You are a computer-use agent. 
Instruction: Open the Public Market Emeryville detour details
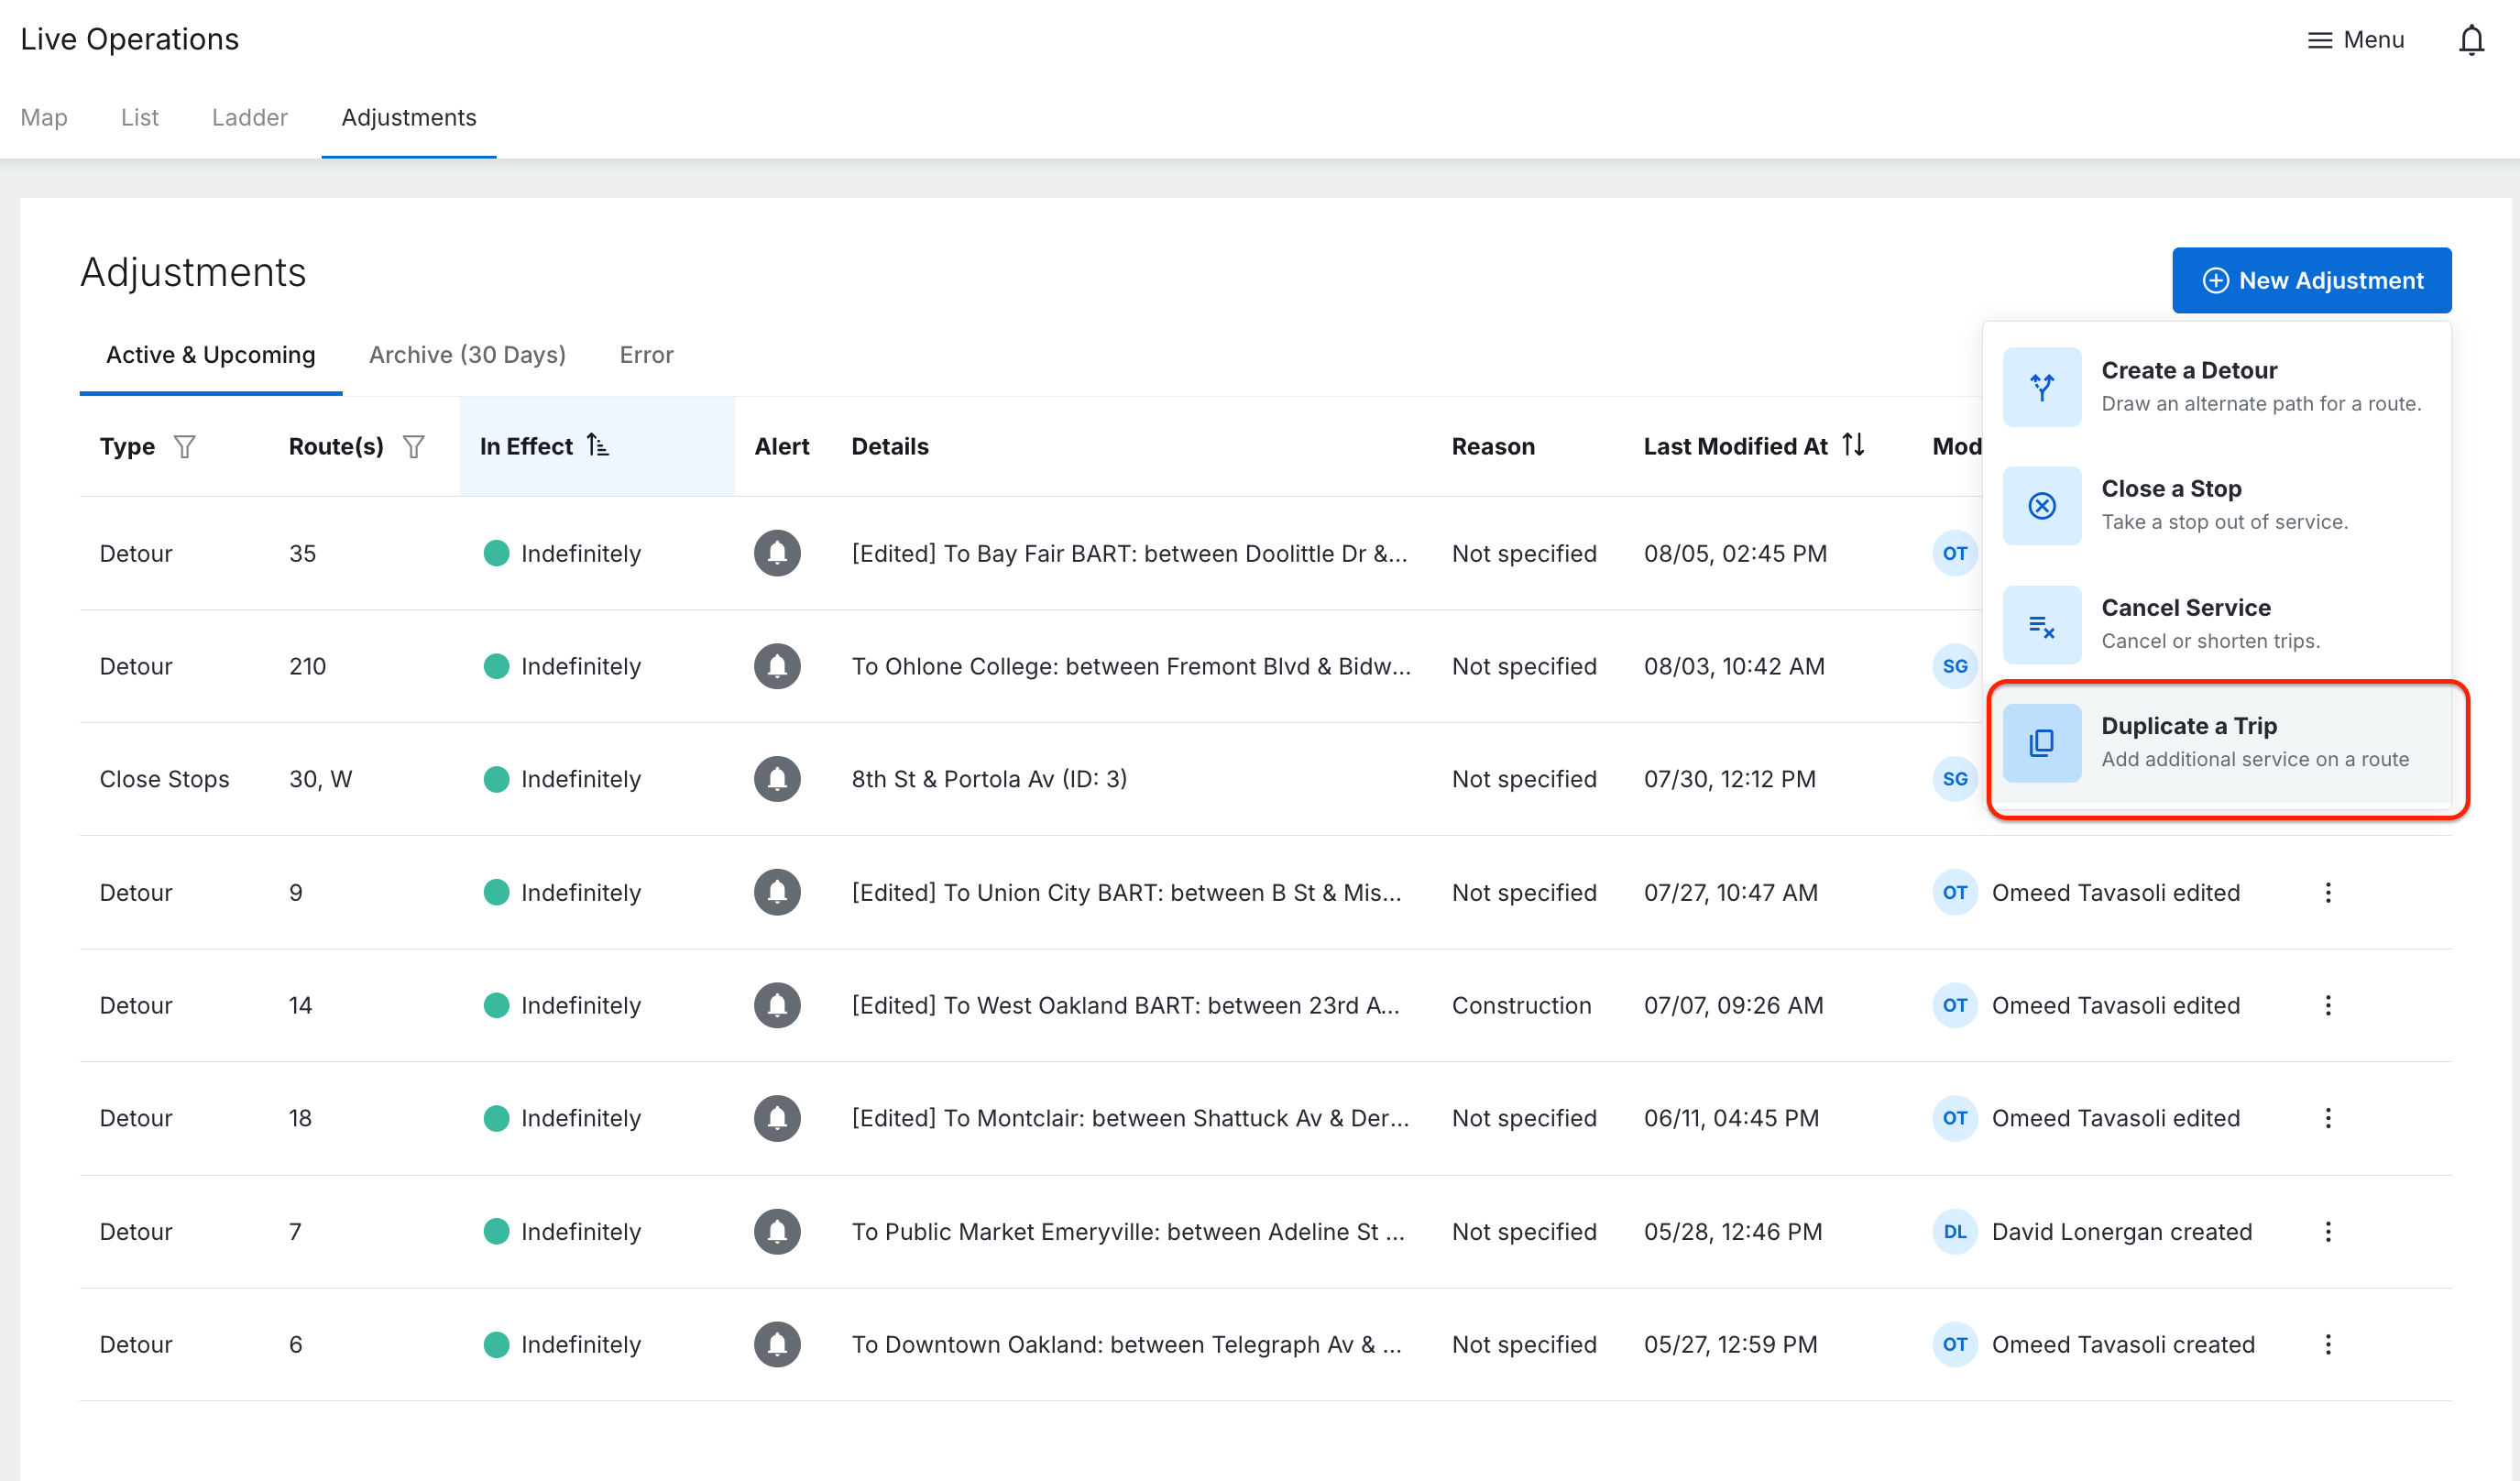pos(1128,1231)
